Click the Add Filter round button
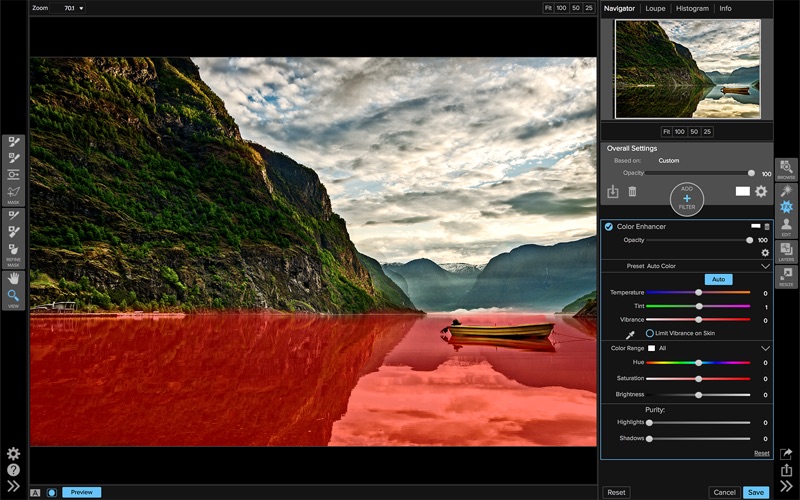Image resolution: width=800 pixels, height=500 pixels. pos(687,198)
